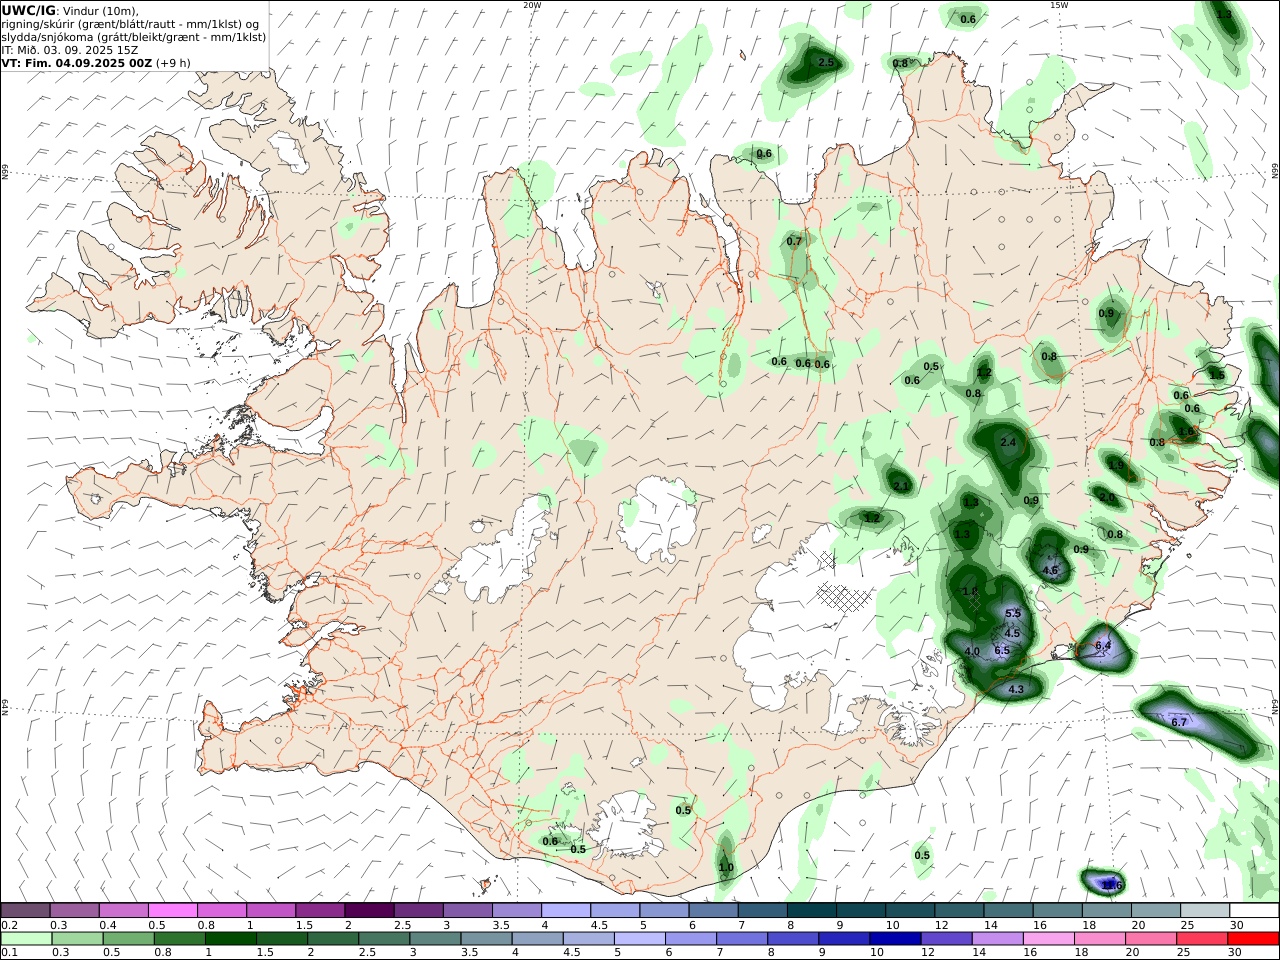The width and height of the screenshot is (1280, 960).
Task: Click the bright red bottom-row swatch labeled 30
Action: point(1252,939)
